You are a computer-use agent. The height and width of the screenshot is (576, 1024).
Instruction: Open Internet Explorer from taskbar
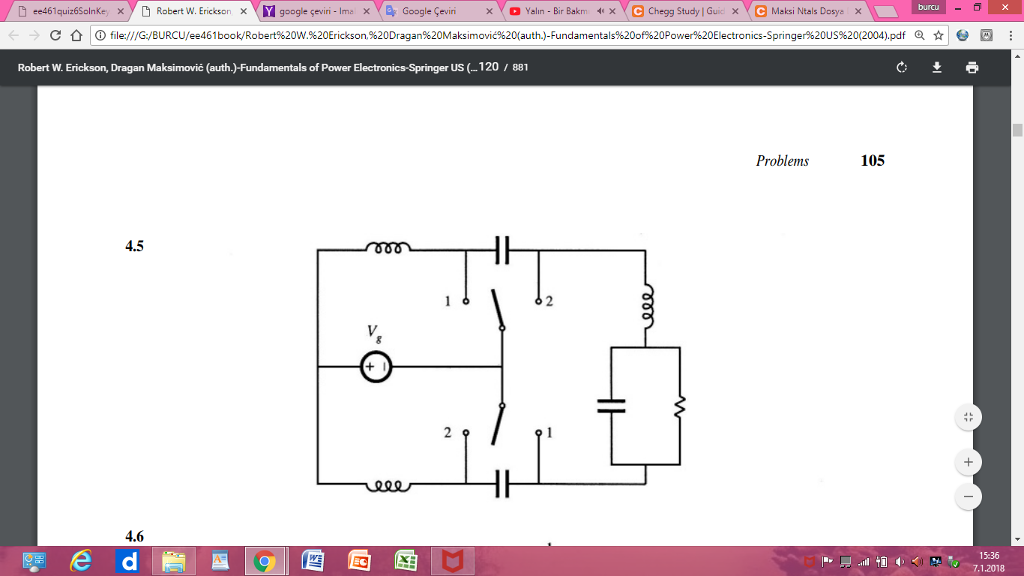pyautogui.click(x=81, y=561)
